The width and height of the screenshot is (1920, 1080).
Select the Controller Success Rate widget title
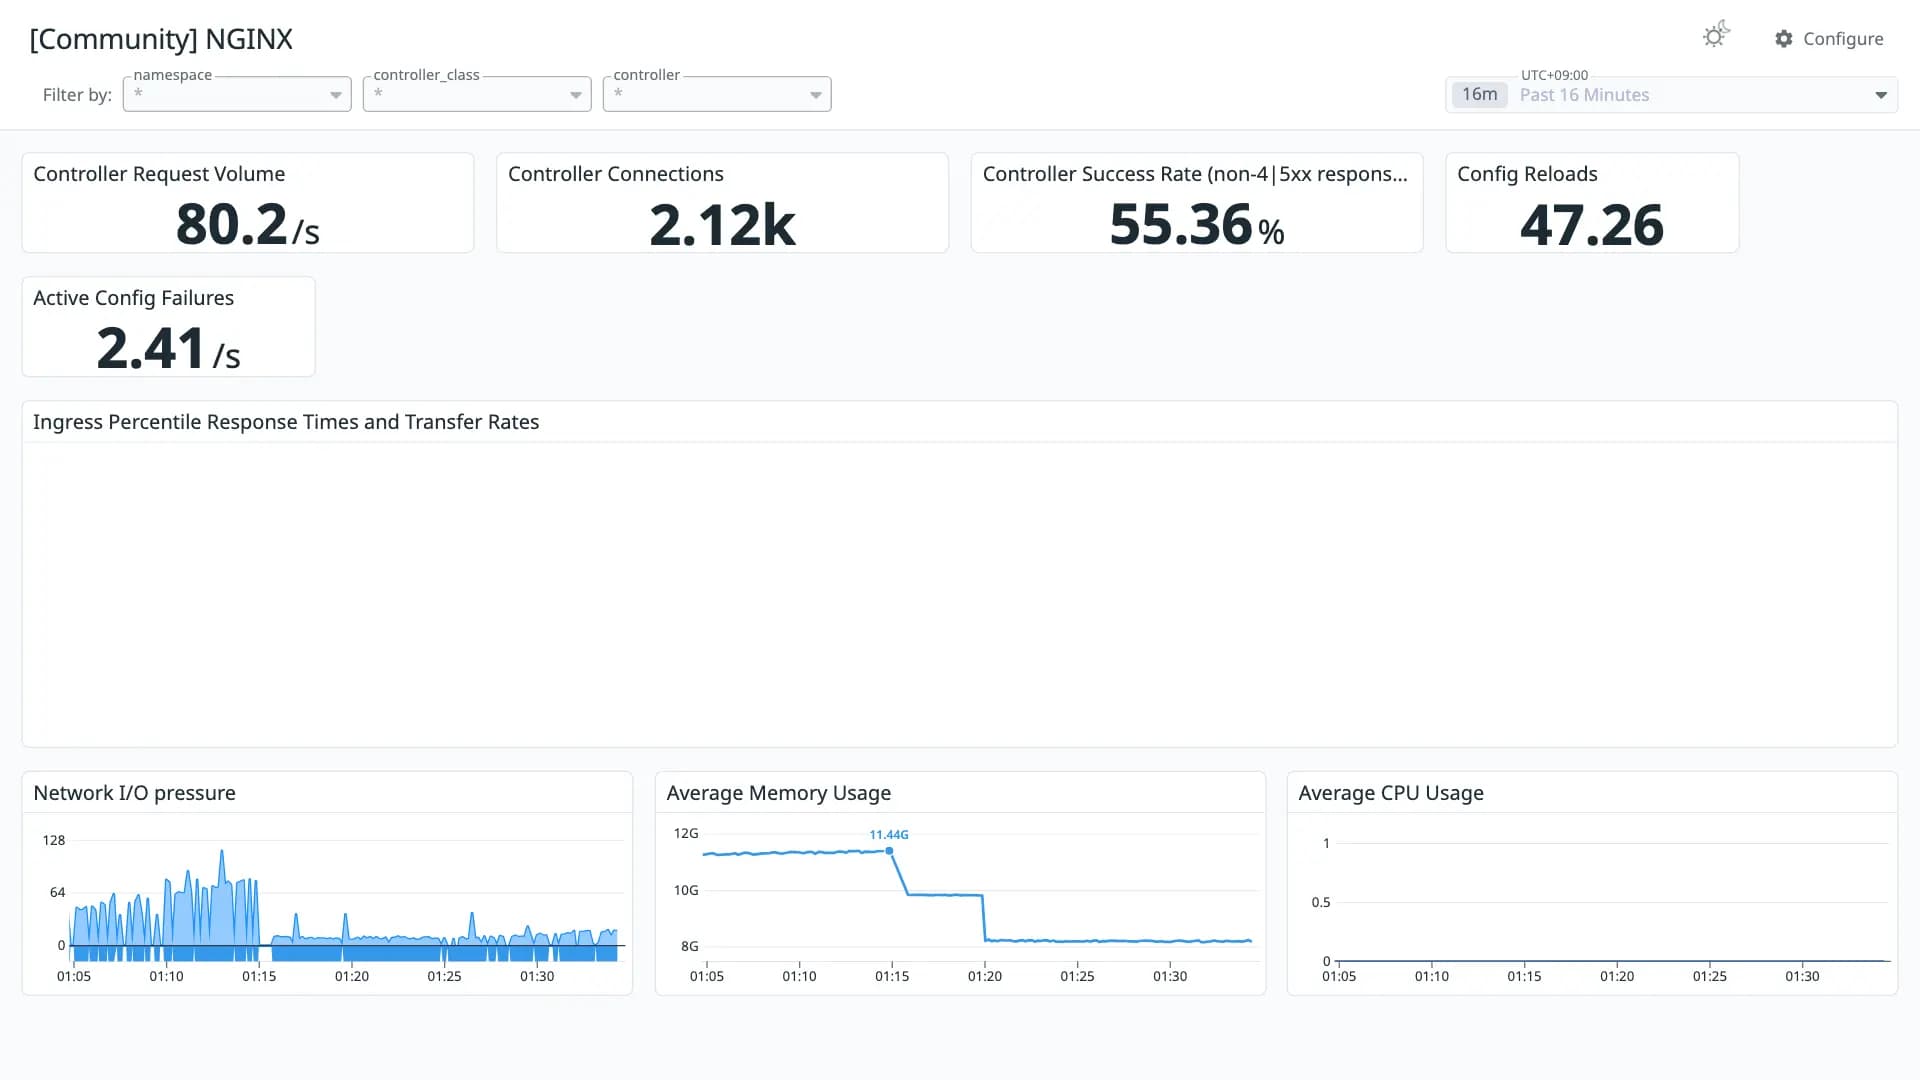(x=1195, y=174)
